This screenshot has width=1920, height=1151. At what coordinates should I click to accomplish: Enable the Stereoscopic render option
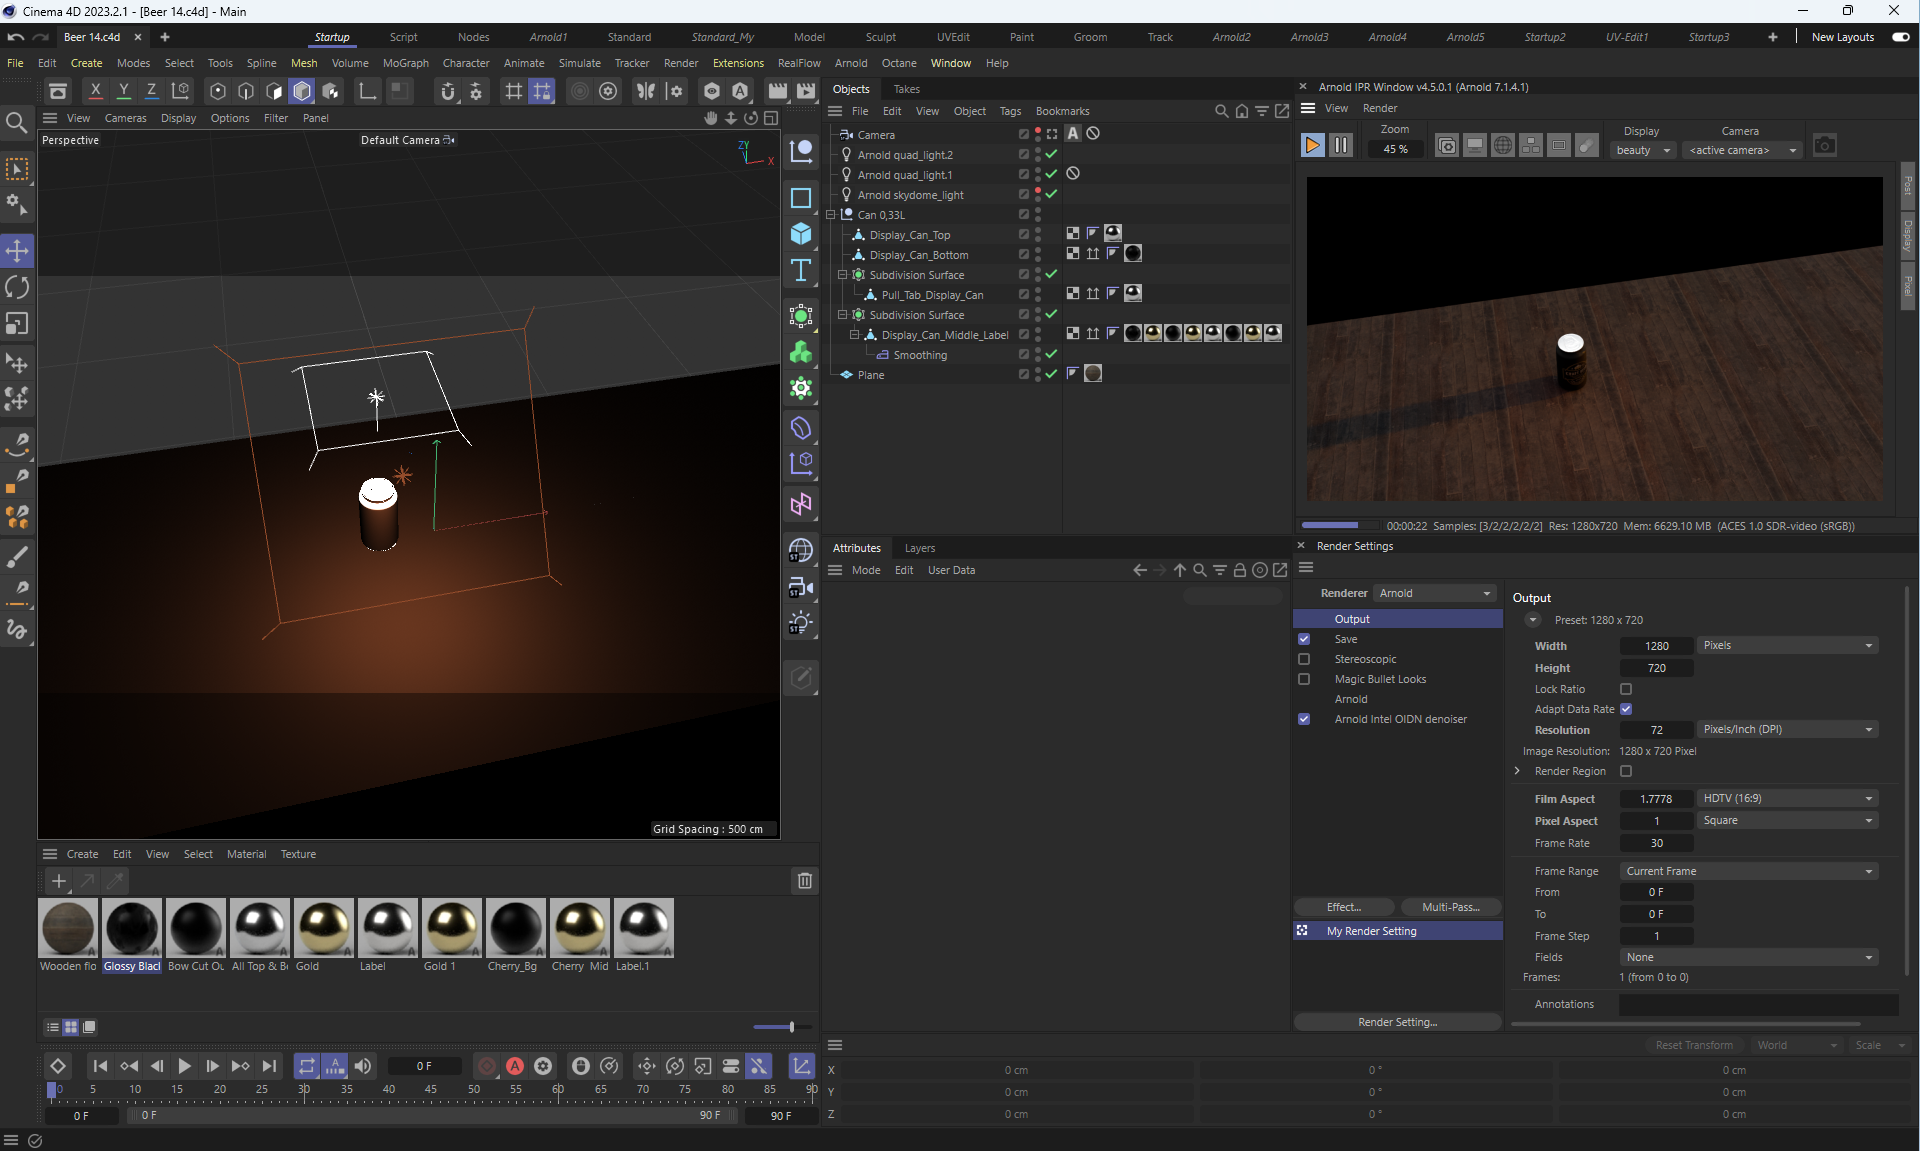1304,659
